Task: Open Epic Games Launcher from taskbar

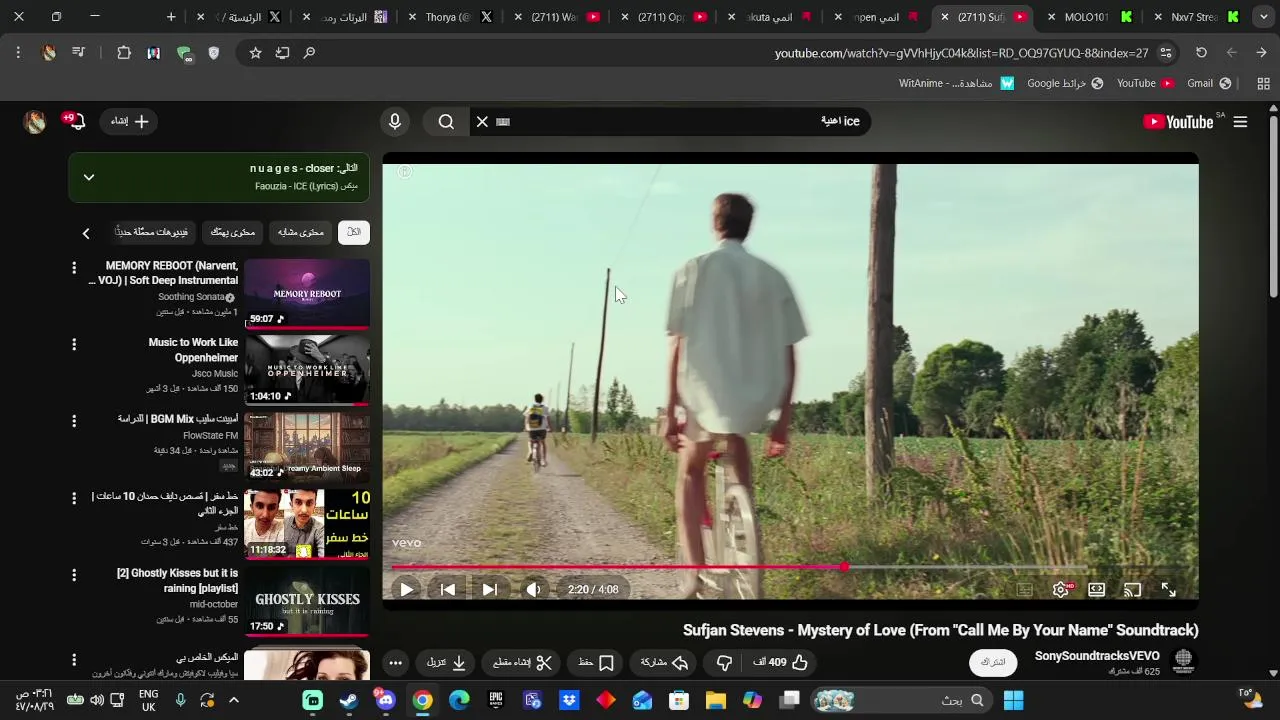Action: (496, 700)
